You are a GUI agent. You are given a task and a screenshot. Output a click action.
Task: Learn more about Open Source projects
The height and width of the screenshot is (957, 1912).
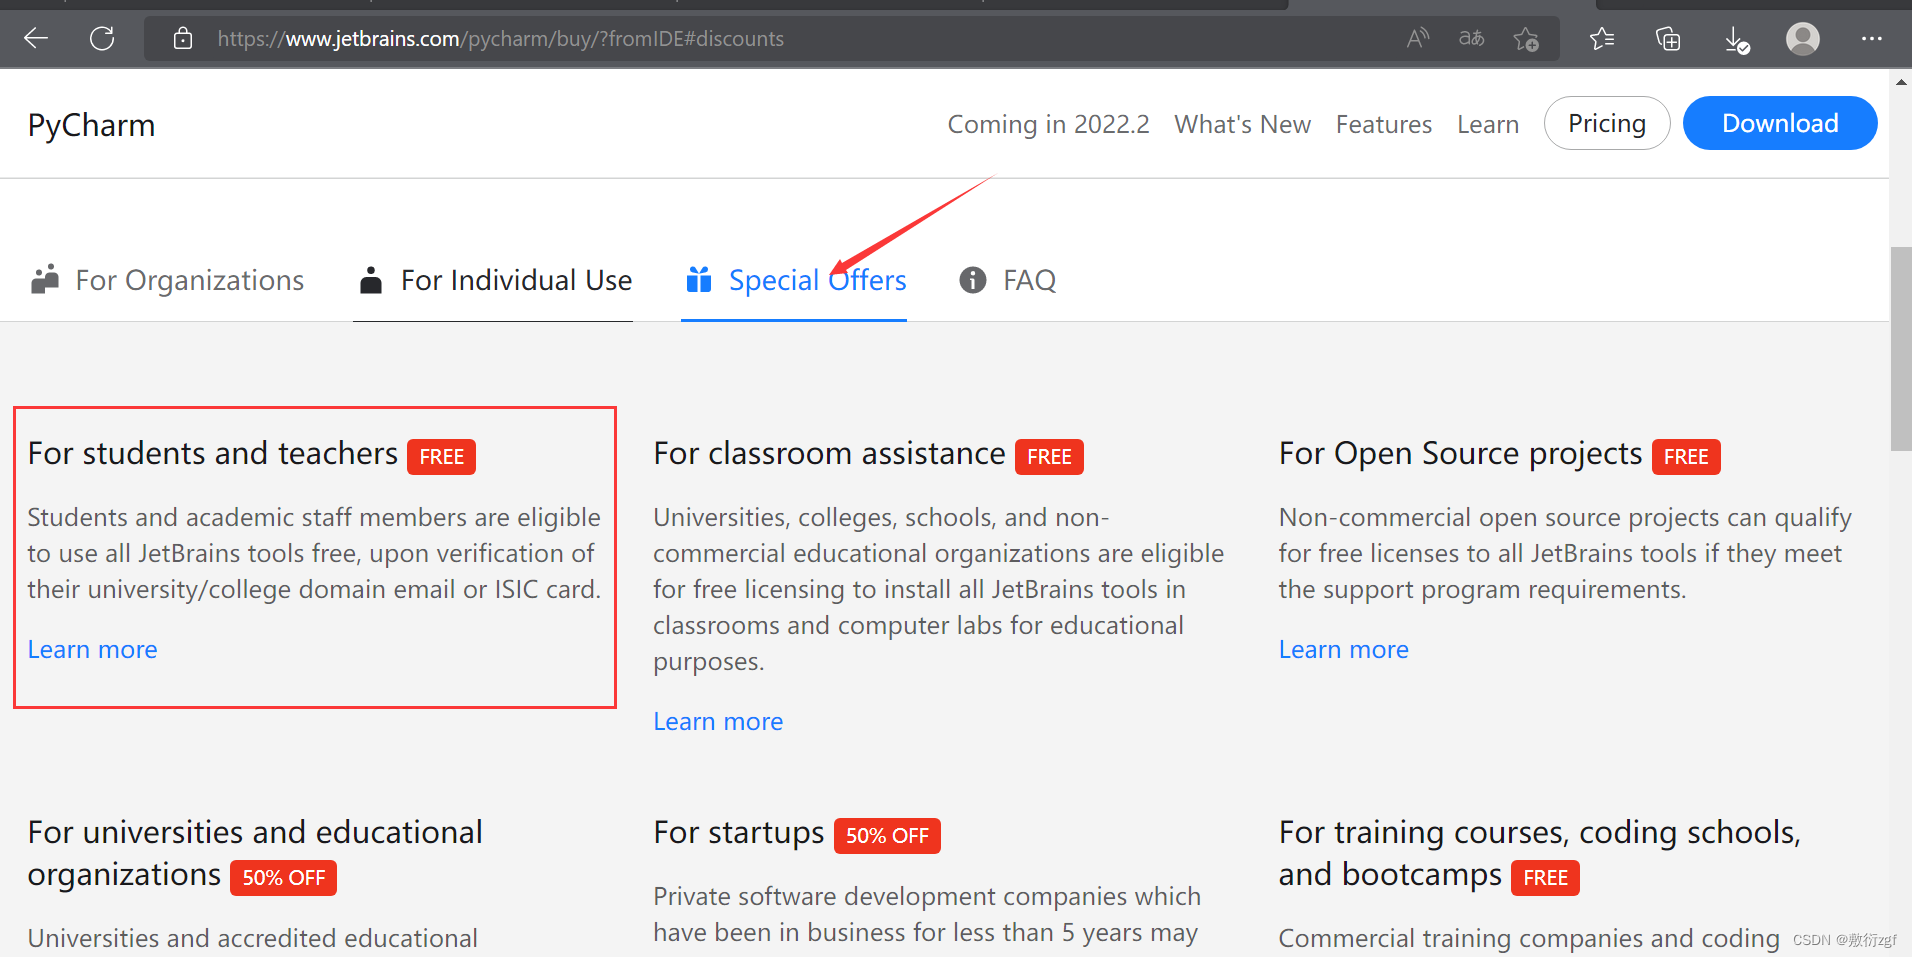[x=1344, y=650]
